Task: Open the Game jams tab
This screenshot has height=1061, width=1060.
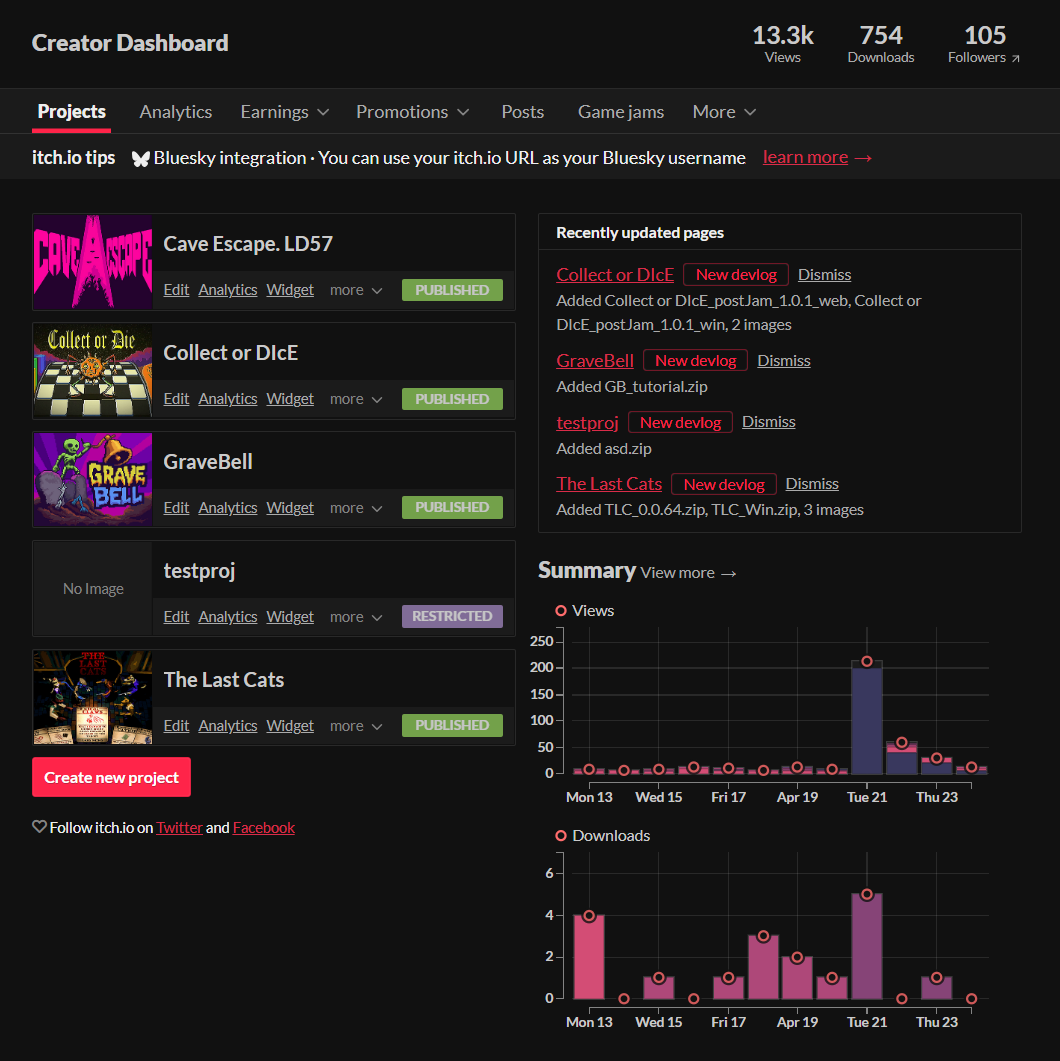Action: coord(621,112)
